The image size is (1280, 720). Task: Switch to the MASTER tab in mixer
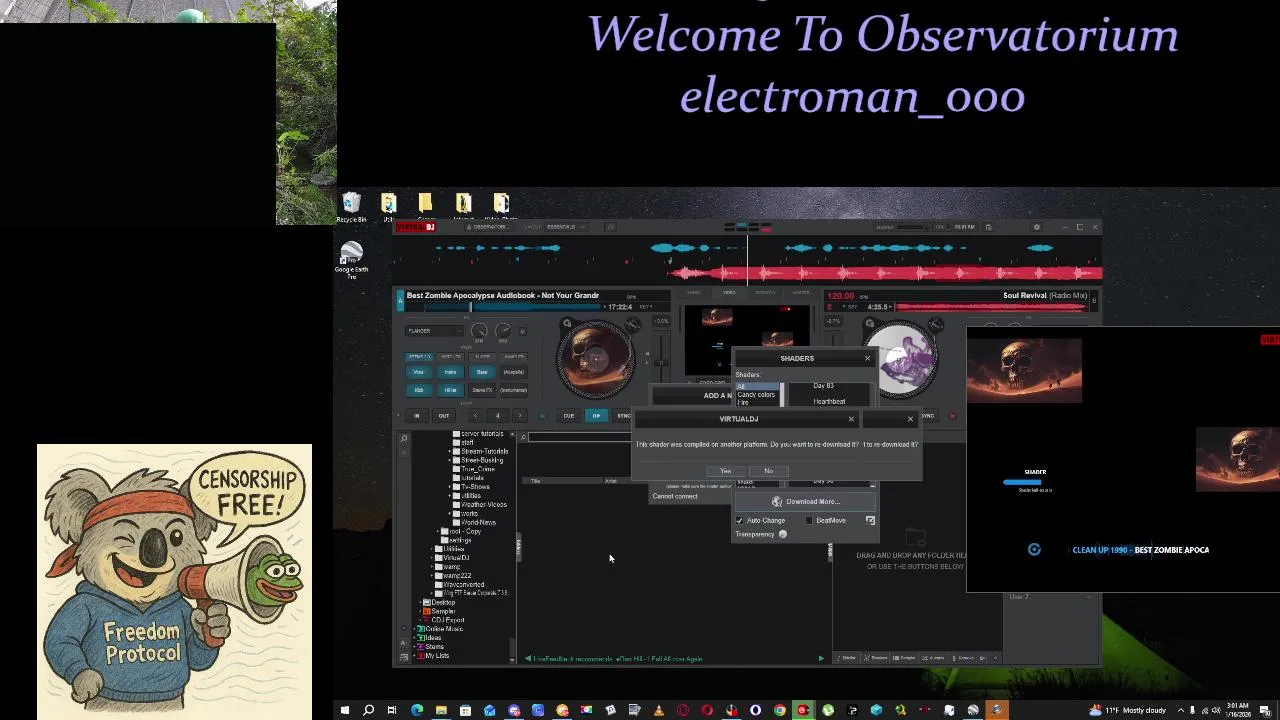point(801,293)
